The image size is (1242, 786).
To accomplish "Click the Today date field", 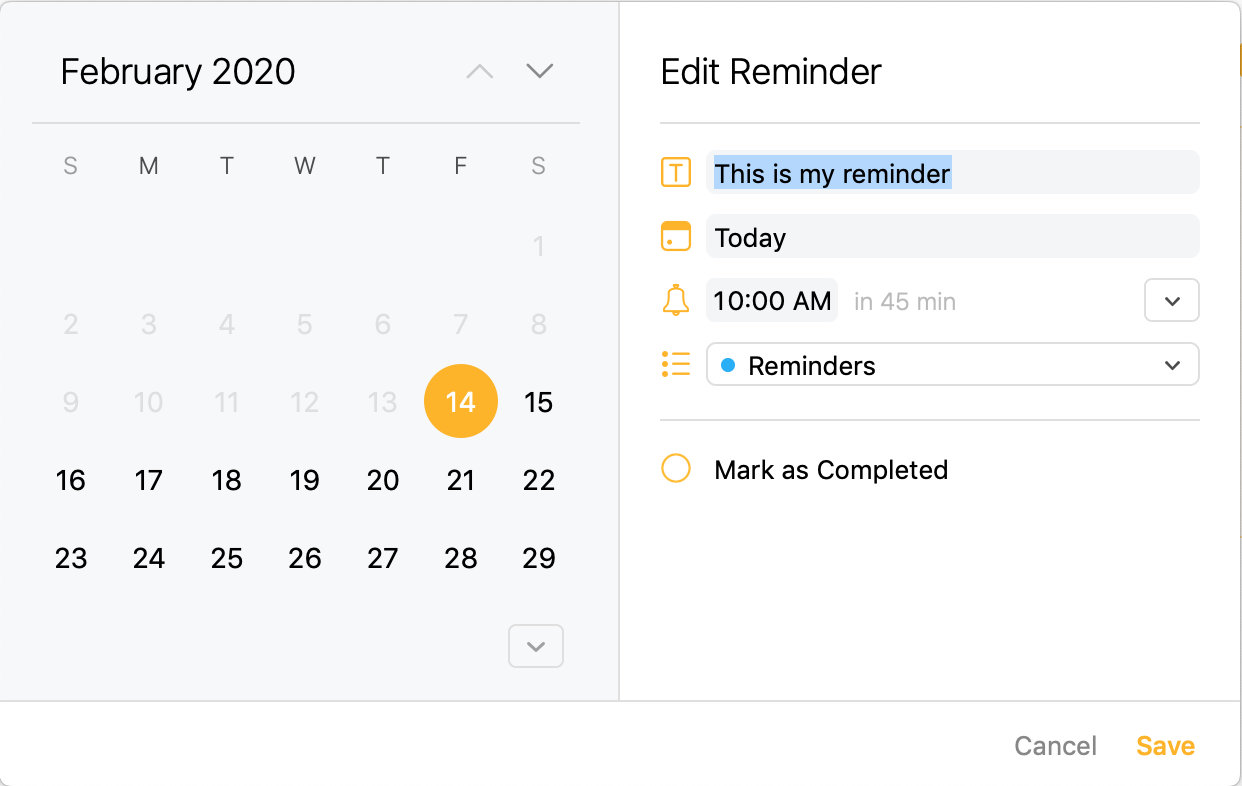I will [953, 237].
